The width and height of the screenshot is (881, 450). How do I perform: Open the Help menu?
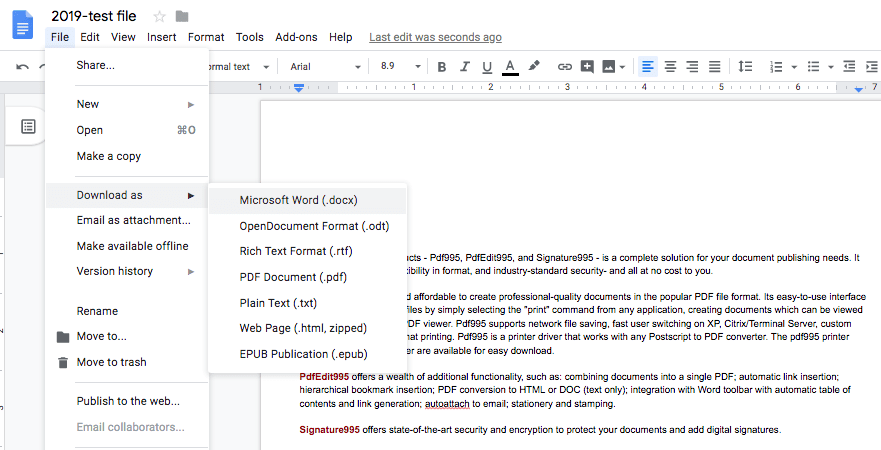click(340, 37)
